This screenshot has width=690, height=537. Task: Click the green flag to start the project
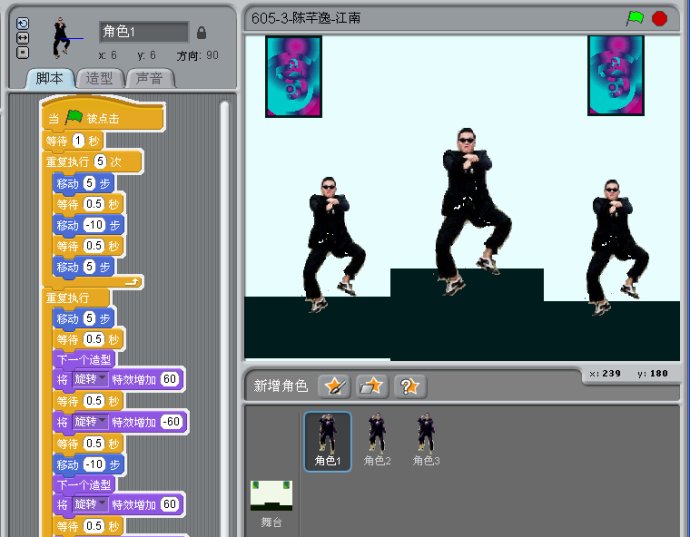(x=634, y=18)
